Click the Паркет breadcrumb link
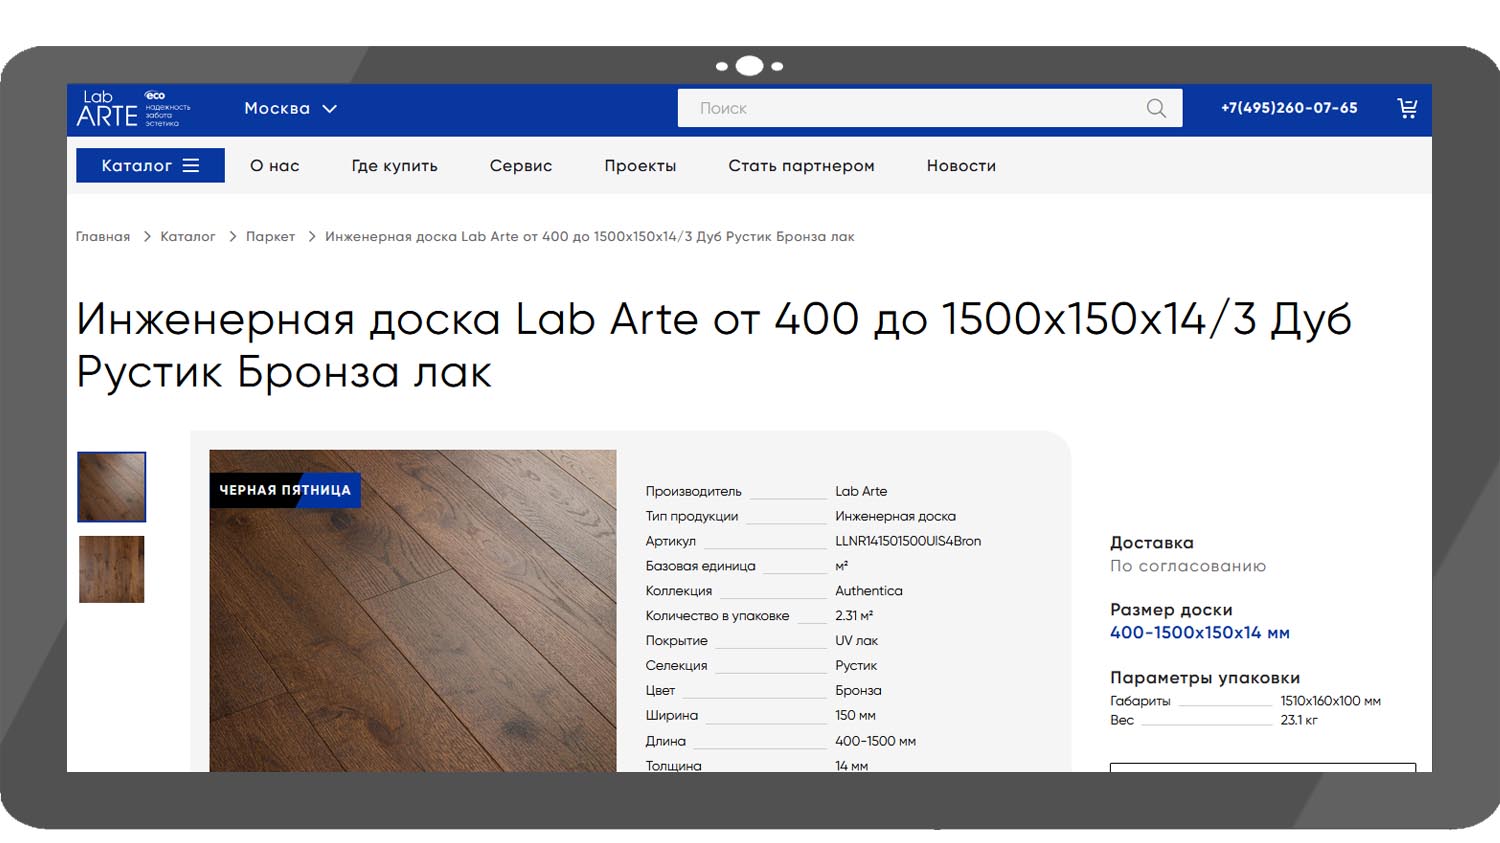Image resolution: width=1500 pixels, height=843 pixels. click(270, 237)
